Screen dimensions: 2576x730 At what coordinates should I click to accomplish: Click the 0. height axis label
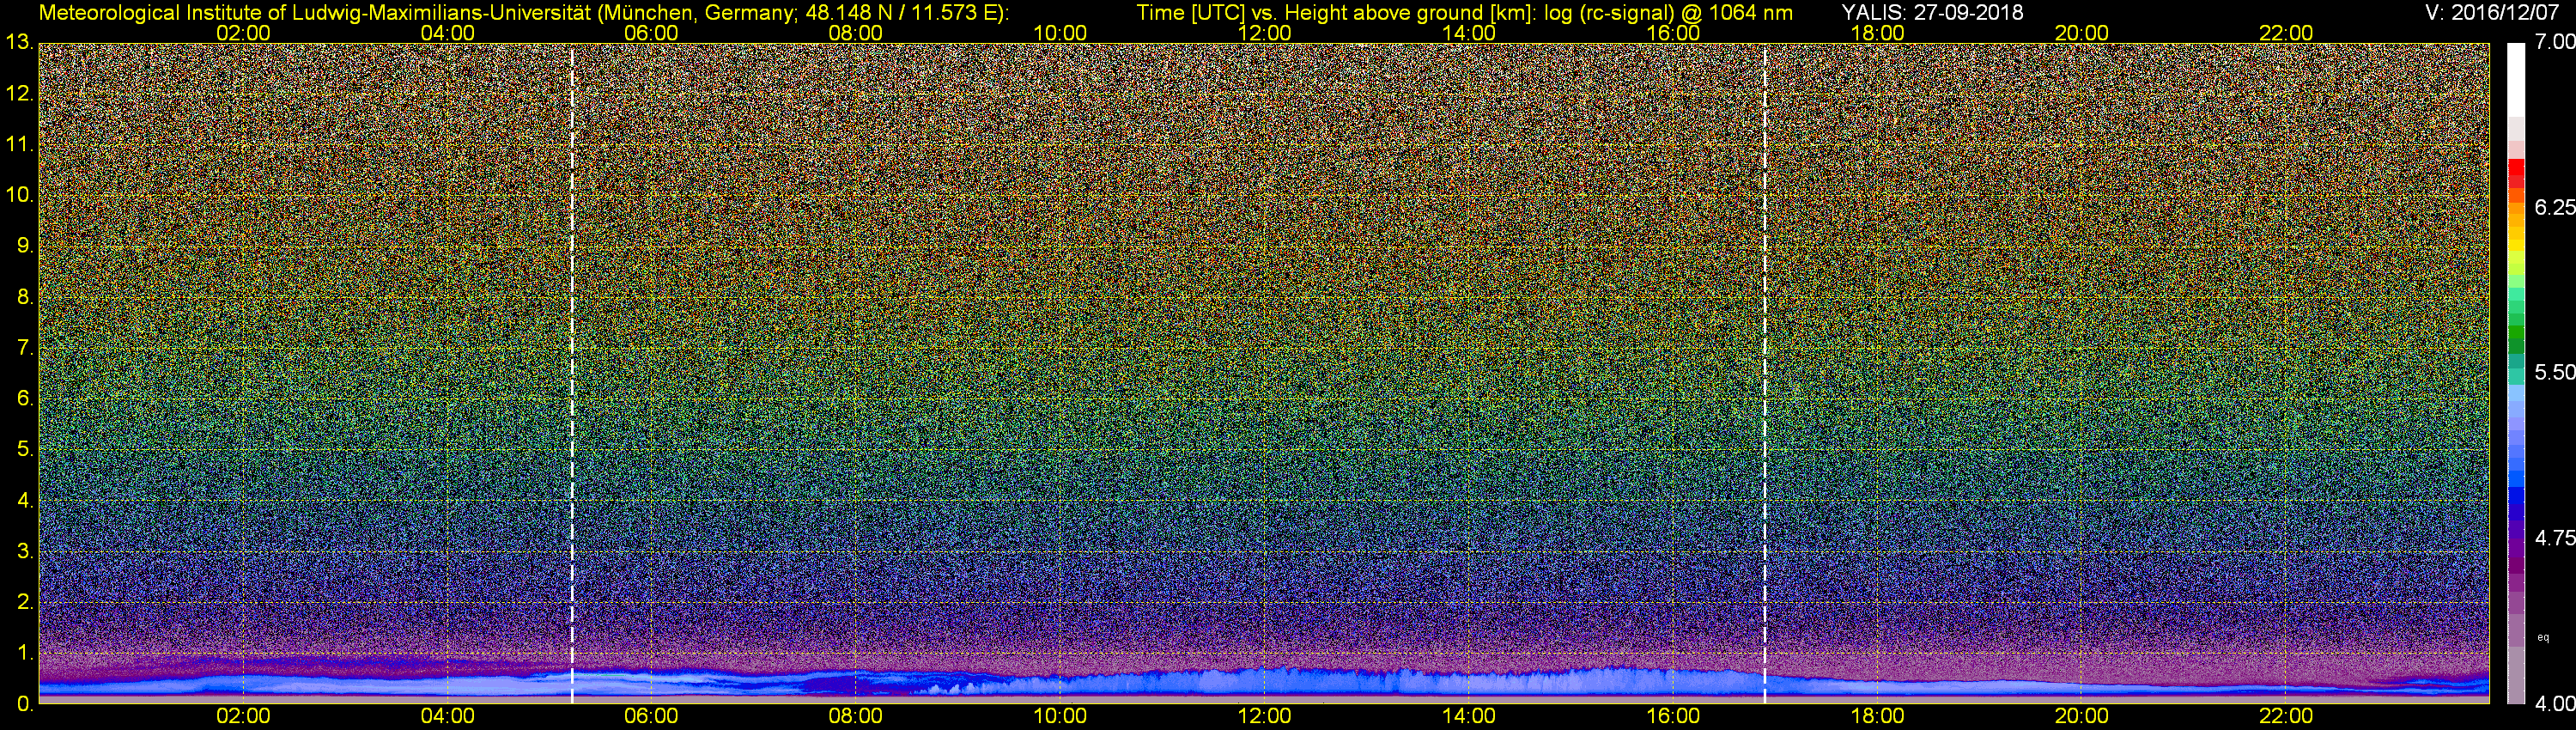click(x=25, y=704)
